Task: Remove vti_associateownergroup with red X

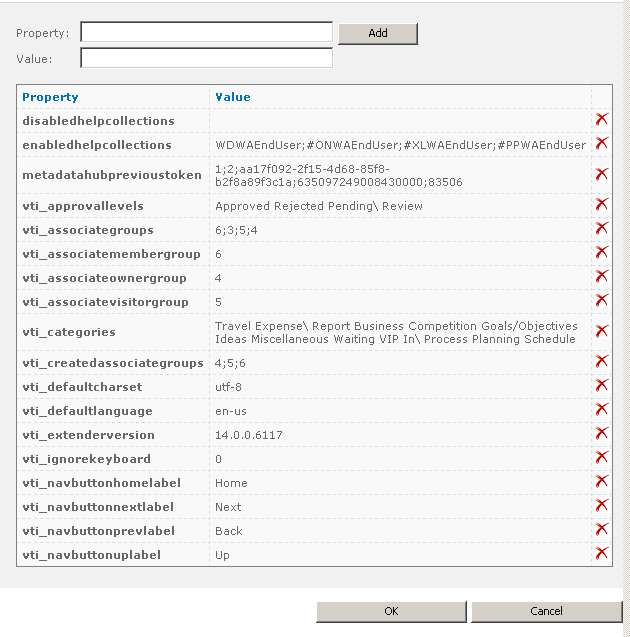Action: (x=602, y=276)
